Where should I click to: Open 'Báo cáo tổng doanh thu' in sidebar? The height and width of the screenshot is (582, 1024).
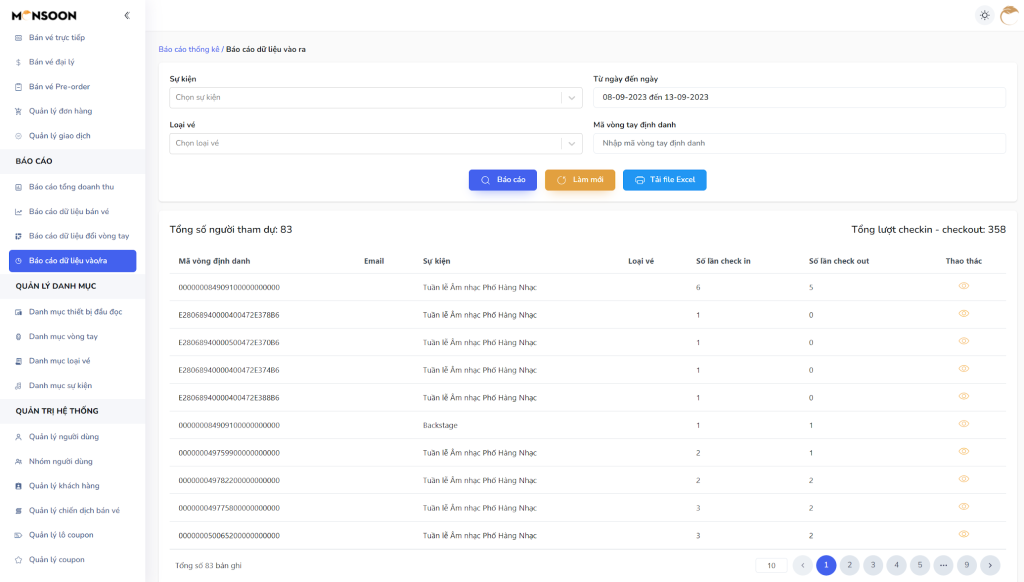tap(71, 187)
